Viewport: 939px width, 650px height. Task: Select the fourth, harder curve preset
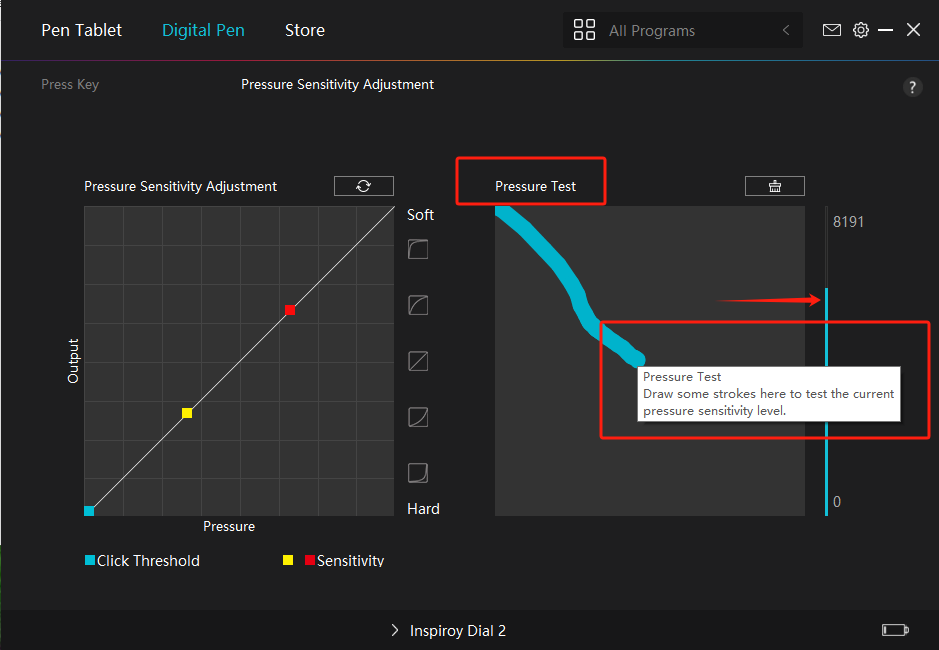click(418, 417)
